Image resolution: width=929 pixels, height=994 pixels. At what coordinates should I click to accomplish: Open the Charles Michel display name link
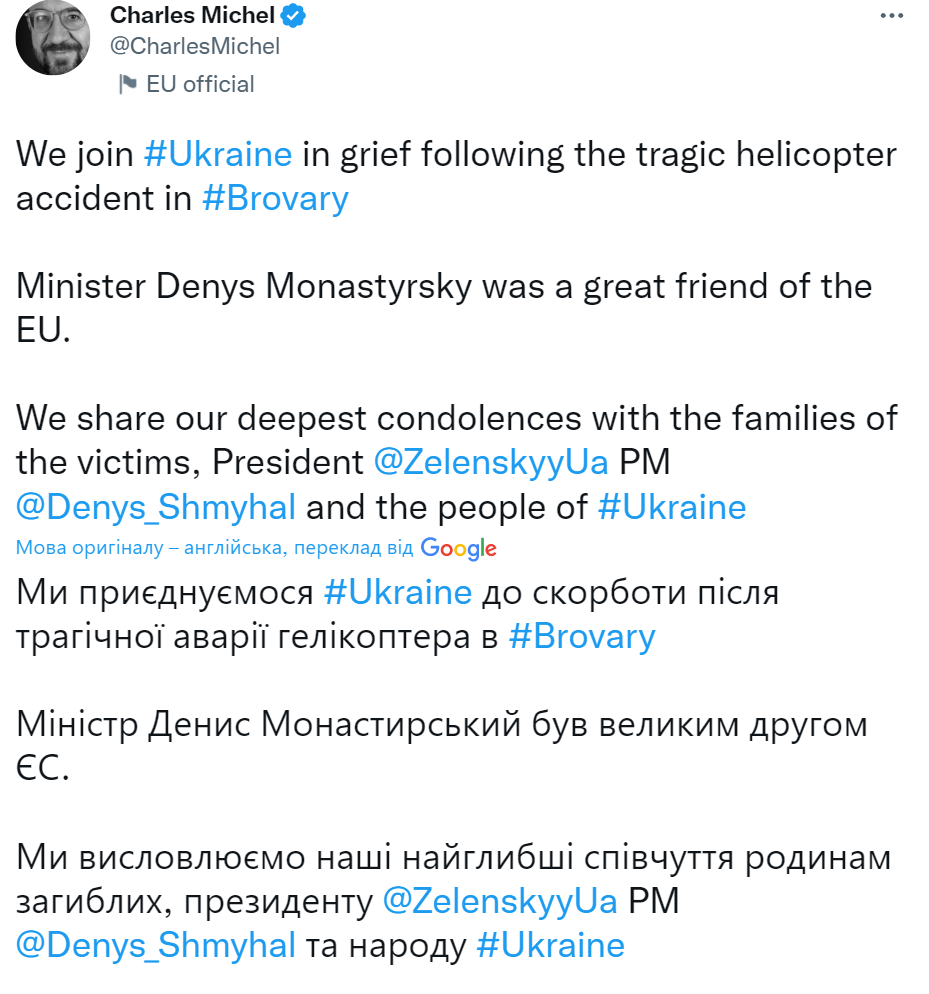click(x=193, y=16)
